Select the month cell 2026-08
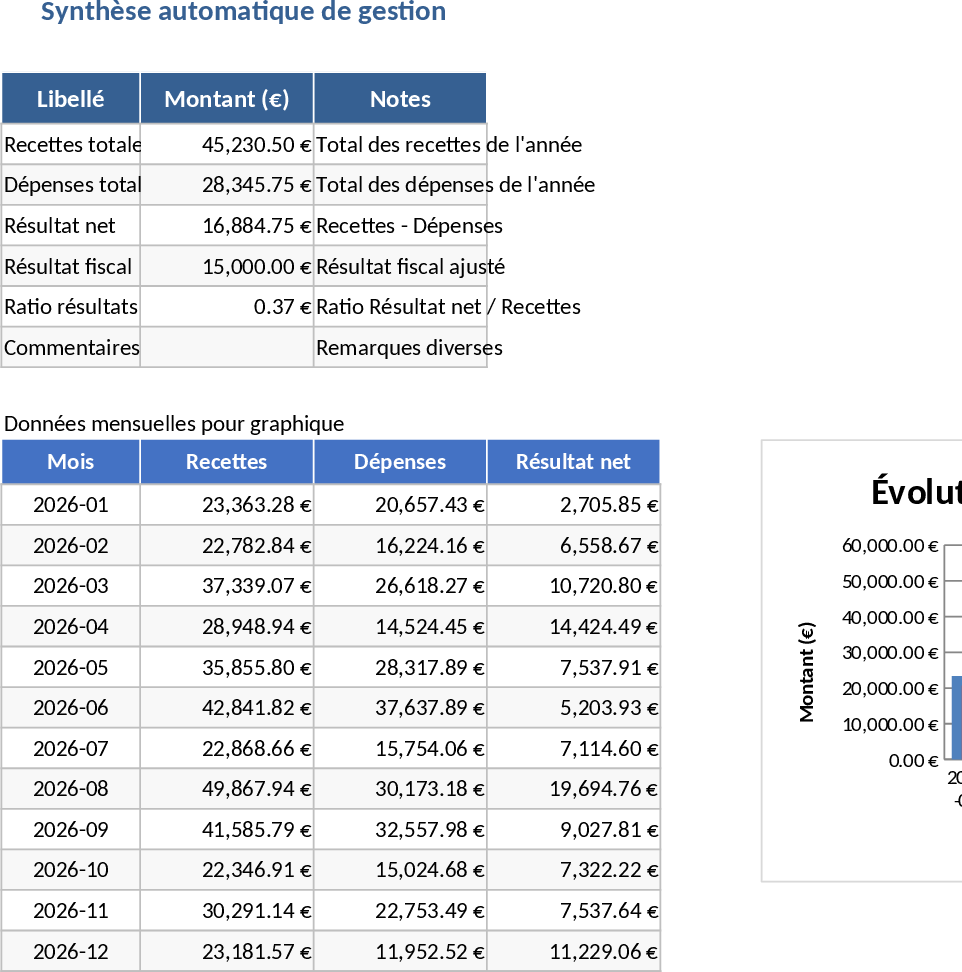The width and height of the screenshot is (962, 972). click(70, 788)
